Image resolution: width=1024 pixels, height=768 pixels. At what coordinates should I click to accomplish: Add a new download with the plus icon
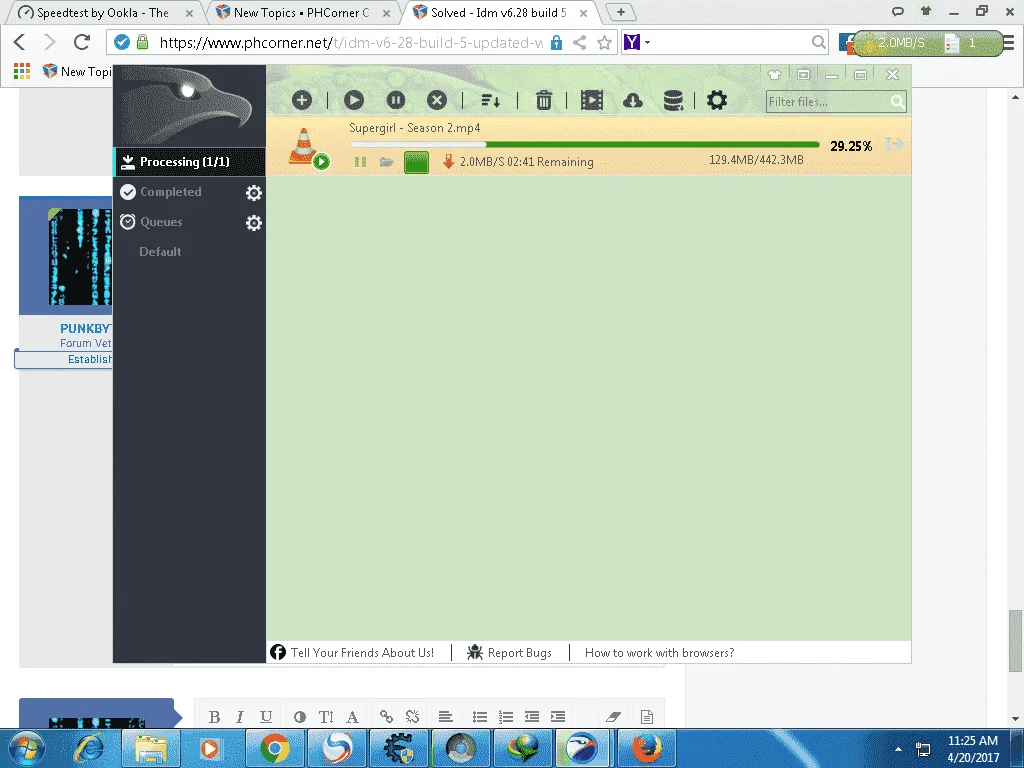coord(302,100)
